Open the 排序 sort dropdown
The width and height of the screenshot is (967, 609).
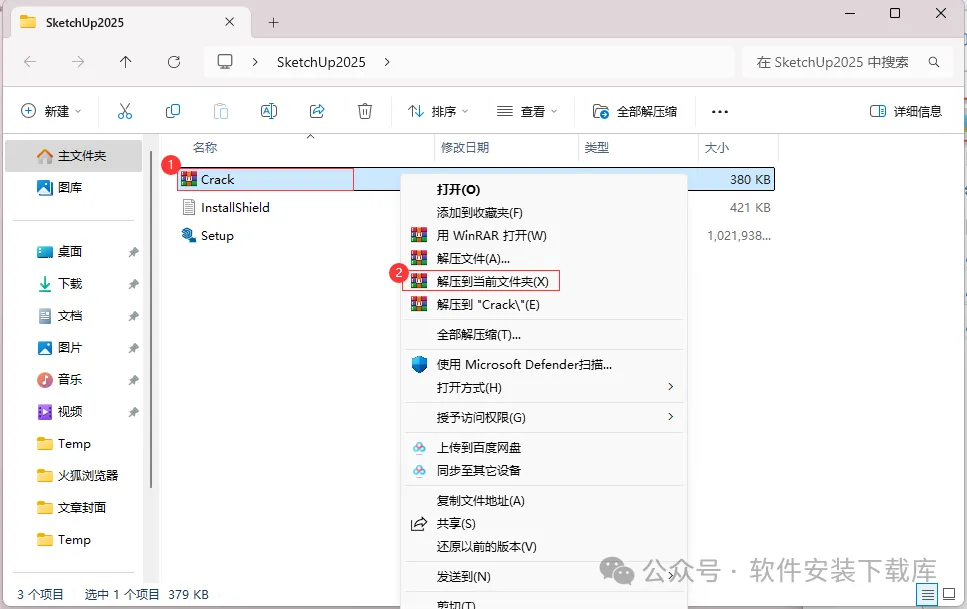[x=438, y=111]
